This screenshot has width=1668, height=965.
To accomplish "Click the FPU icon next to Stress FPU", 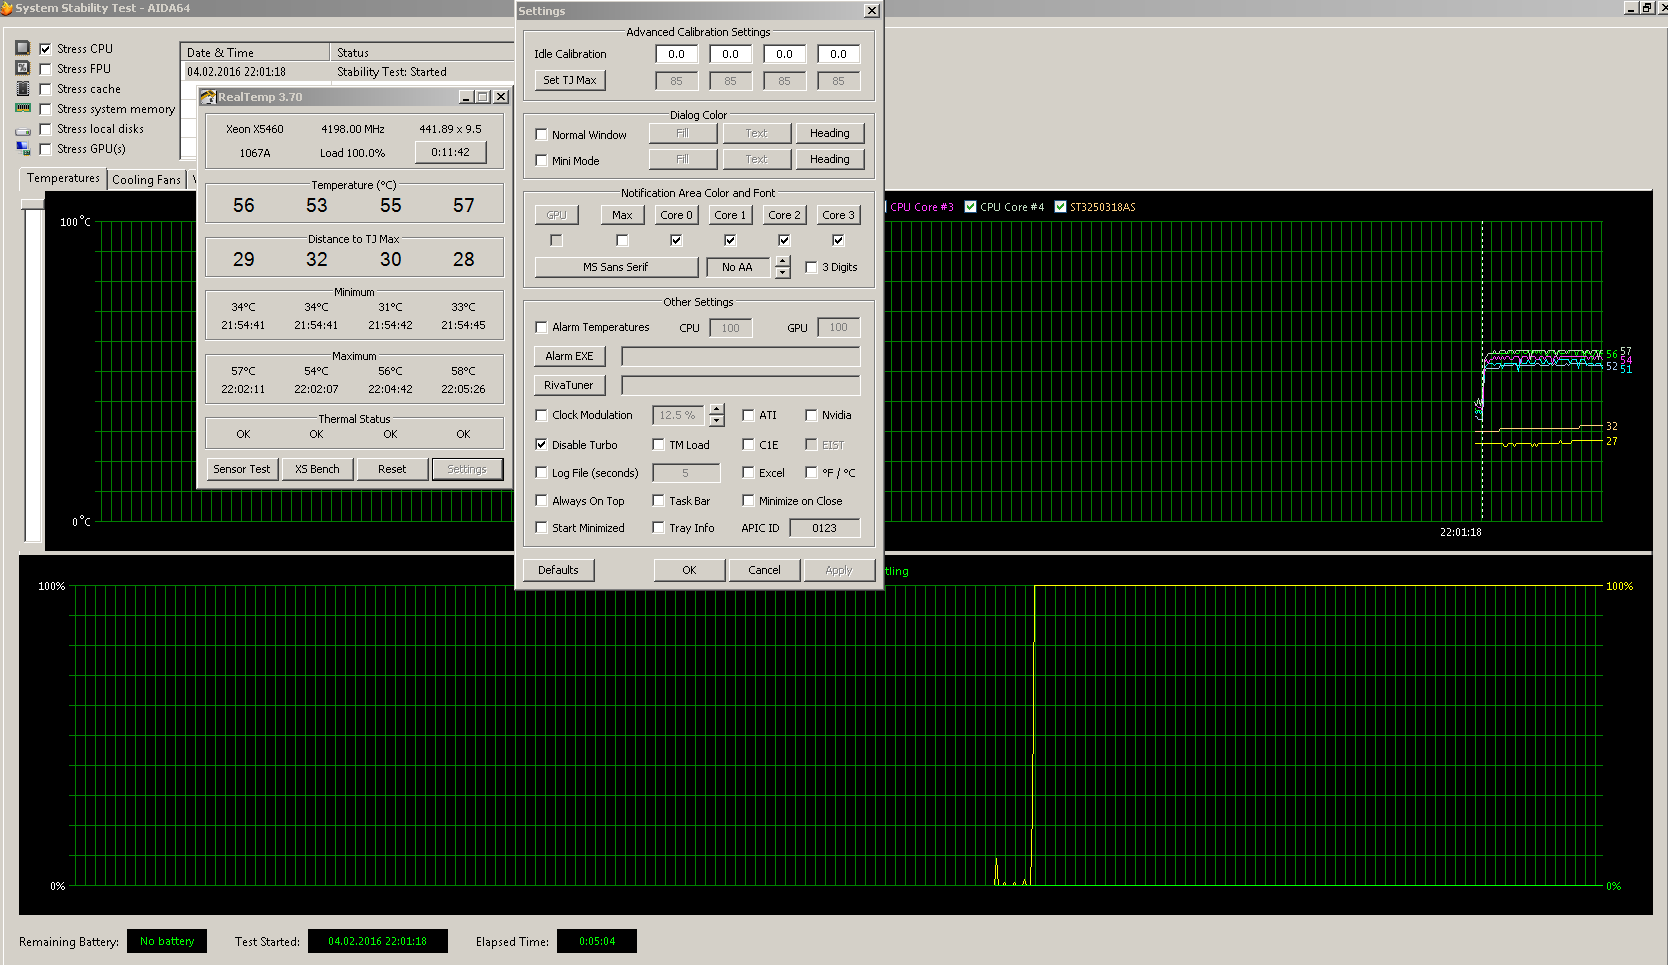I will [23, 68].
